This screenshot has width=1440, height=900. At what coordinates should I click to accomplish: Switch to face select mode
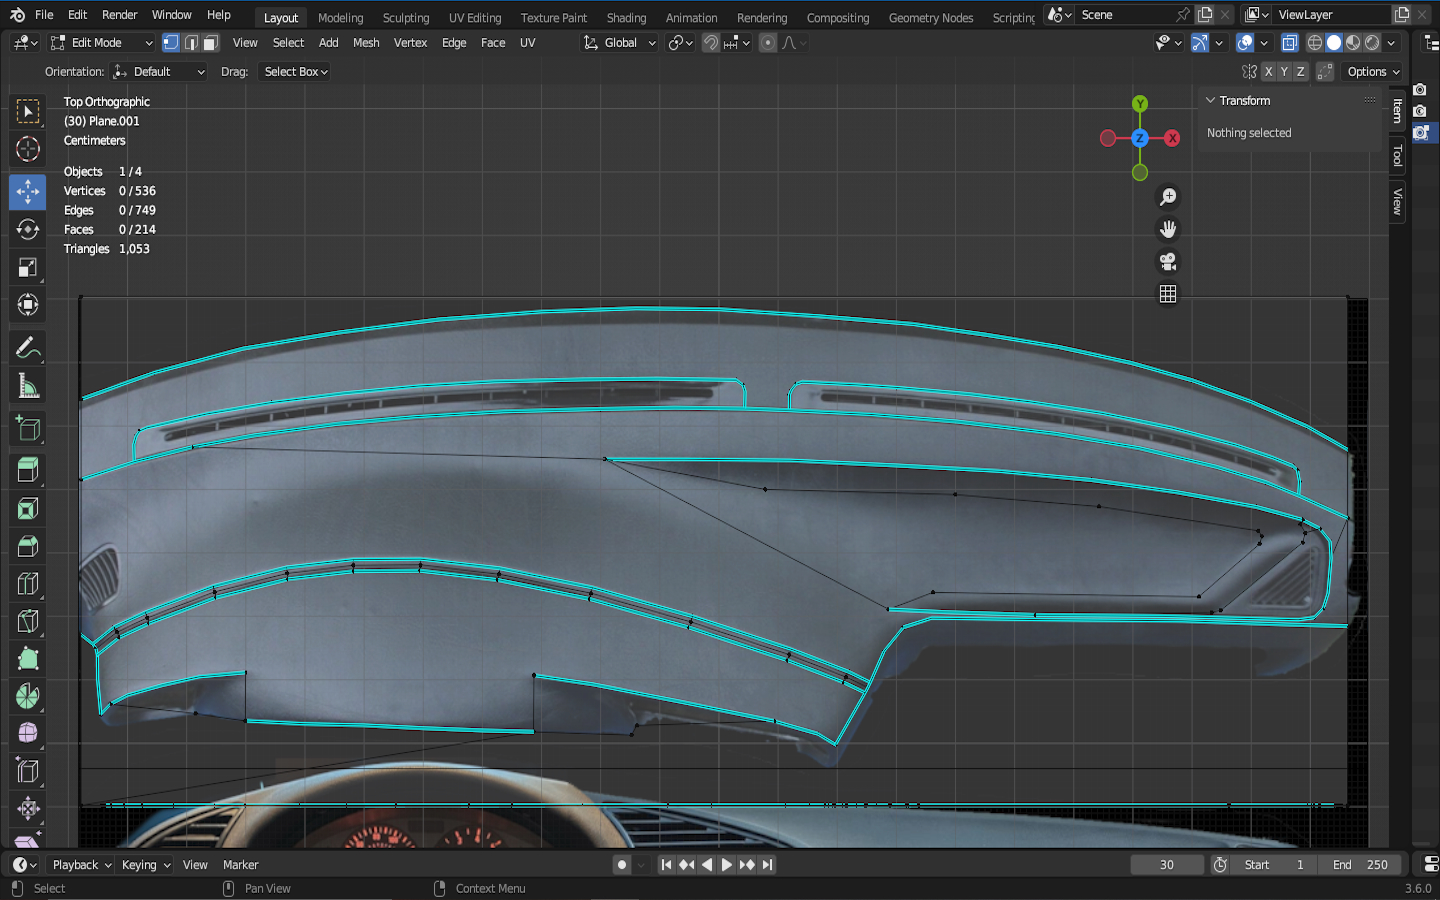pyautogui.click(x=210, y=43)
